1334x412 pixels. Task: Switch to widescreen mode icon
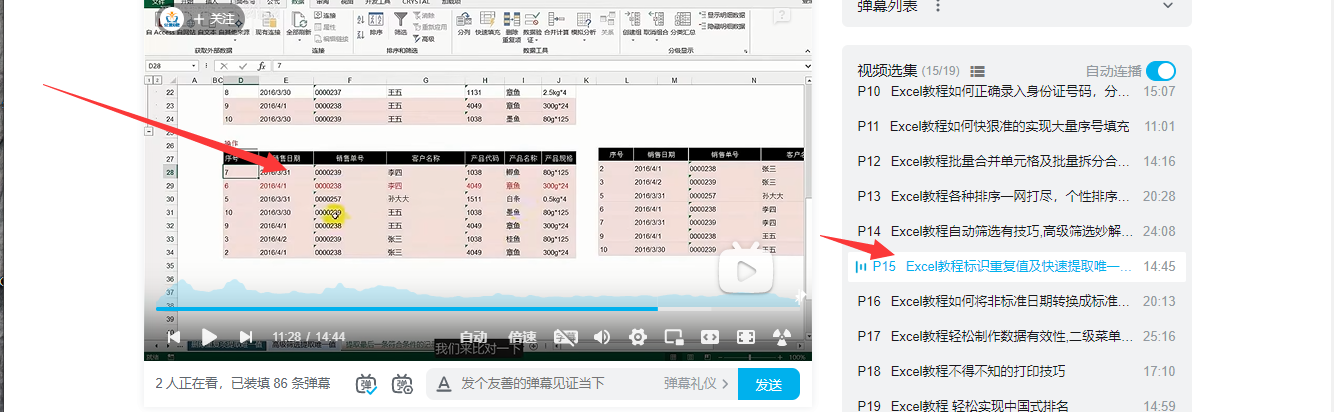click(710, 337)
